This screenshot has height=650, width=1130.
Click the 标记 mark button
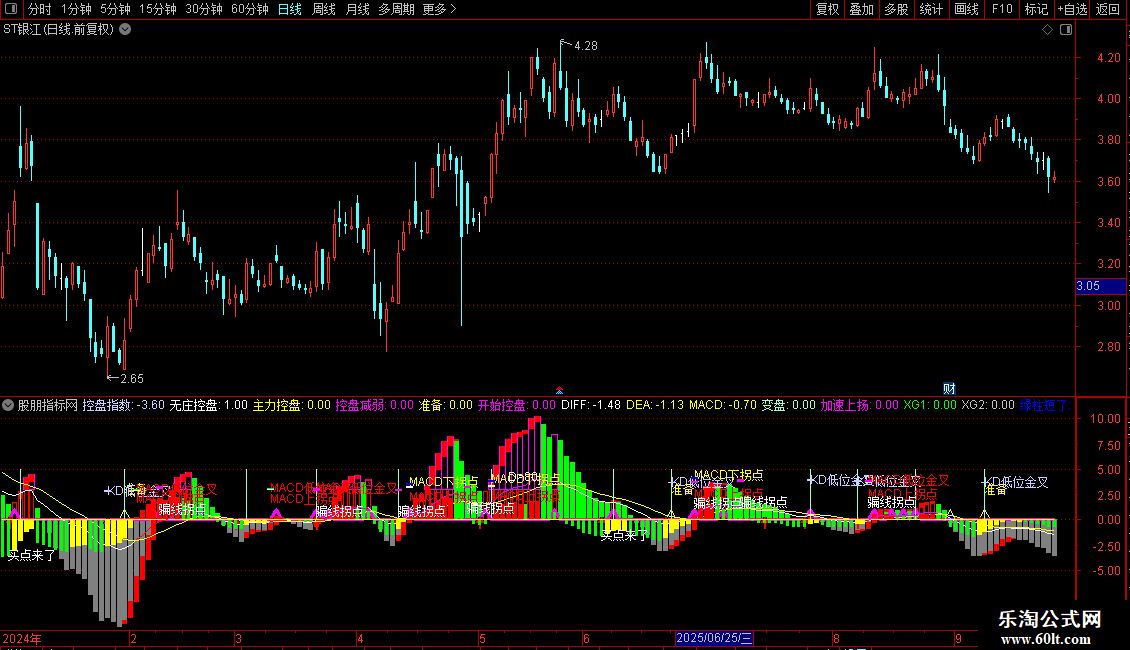tap(1036, 9)
